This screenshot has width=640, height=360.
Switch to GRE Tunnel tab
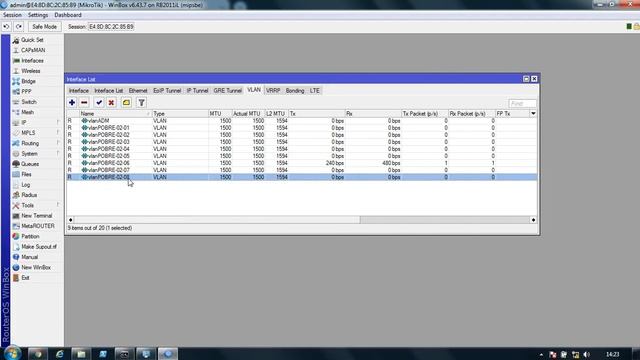(x=227, y=91)
